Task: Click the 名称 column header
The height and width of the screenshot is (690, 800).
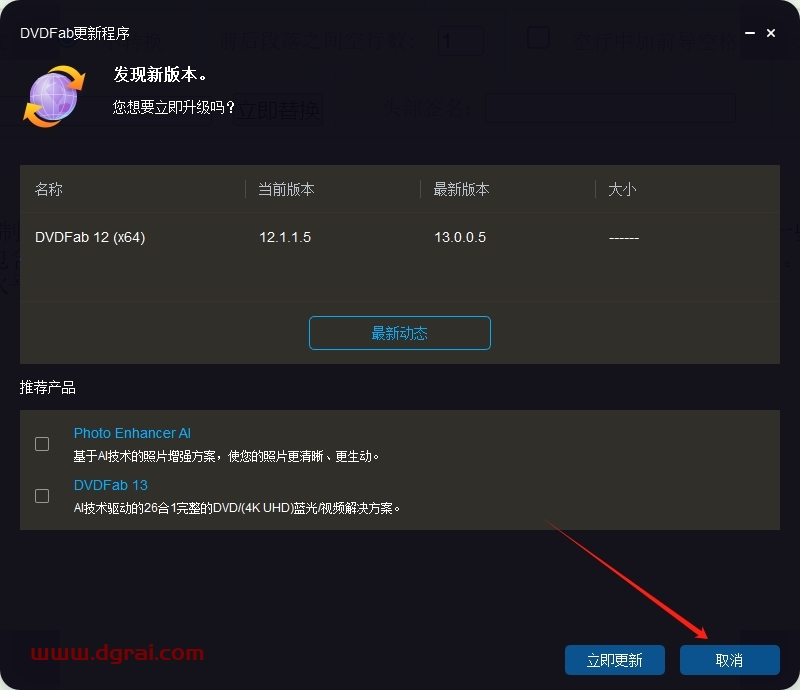Action: point(48,189)
